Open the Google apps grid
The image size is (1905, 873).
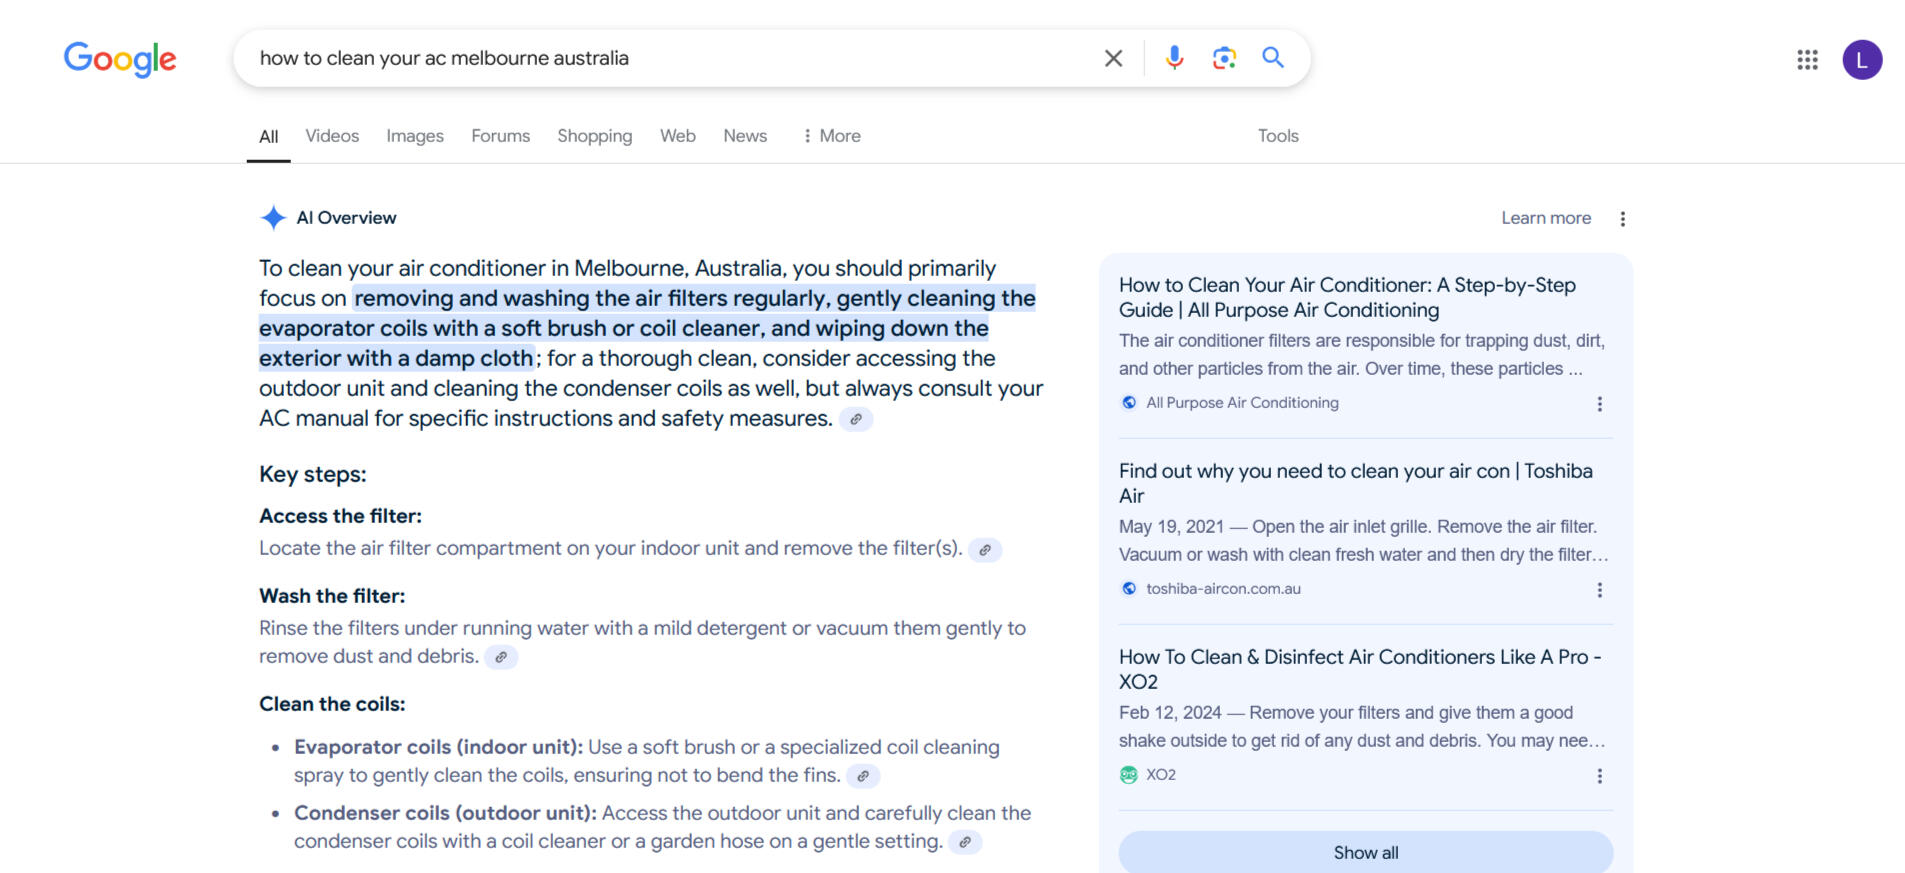click(1807, 60)
